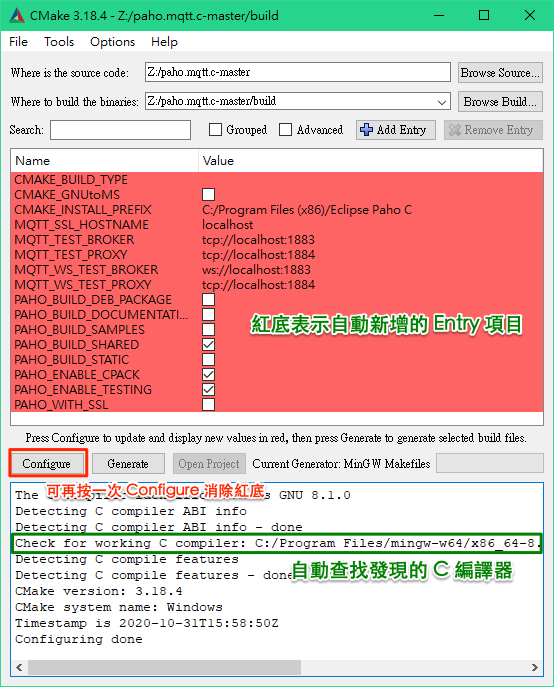Open the Help menu
554x687 pixels.
(x=164, y=42)
